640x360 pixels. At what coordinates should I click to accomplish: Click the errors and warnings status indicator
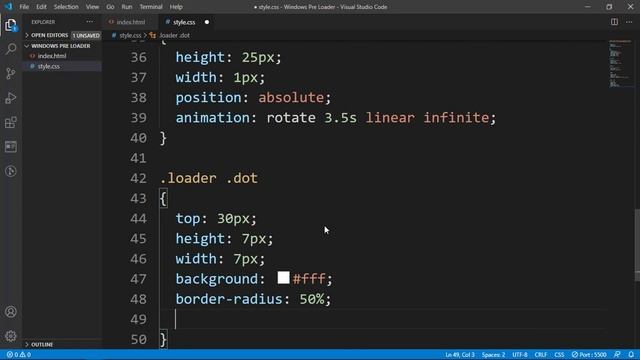[19, 355]
